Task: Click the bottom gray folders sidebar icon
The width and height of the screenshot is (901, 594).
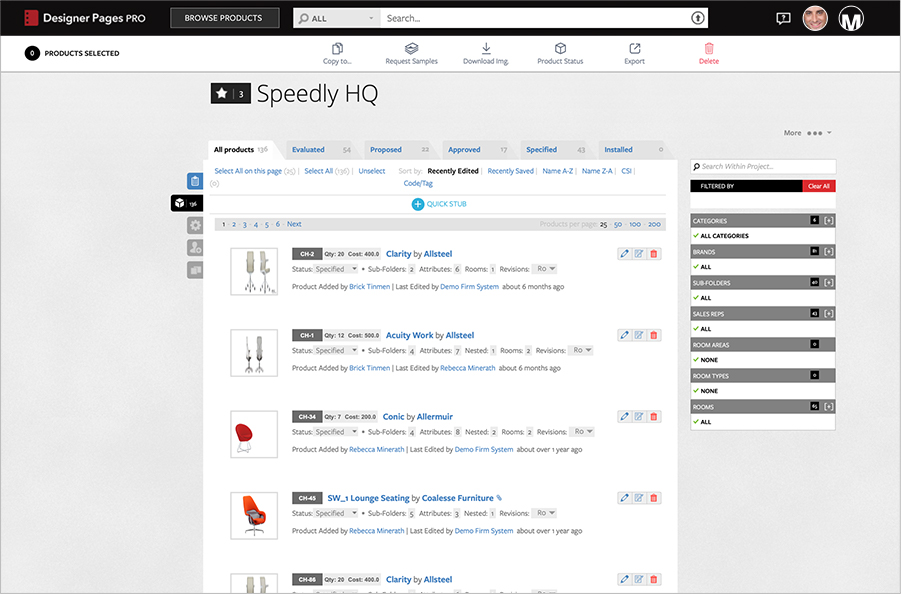Action: pos(195,270)
